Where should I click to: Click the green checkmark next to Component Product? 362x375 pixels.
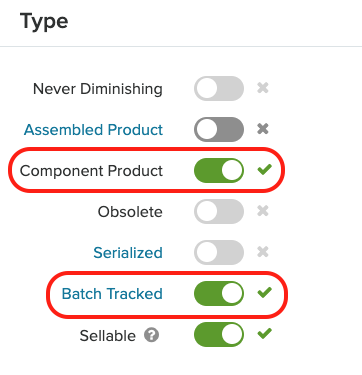click(x=265, y=170)
